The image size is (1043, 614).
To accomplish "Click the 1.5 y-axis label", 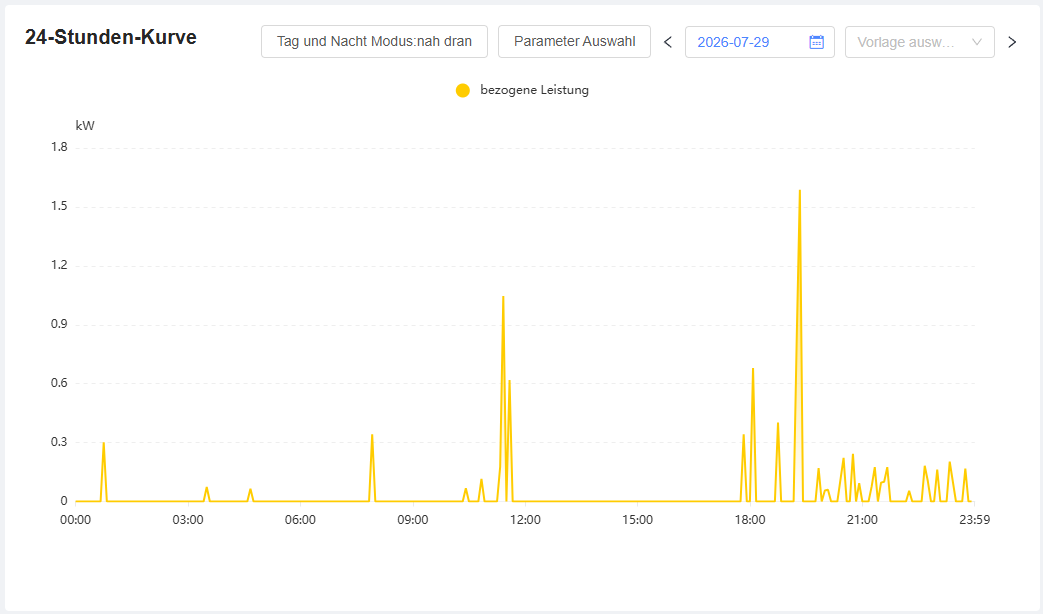I will [59, 206].
